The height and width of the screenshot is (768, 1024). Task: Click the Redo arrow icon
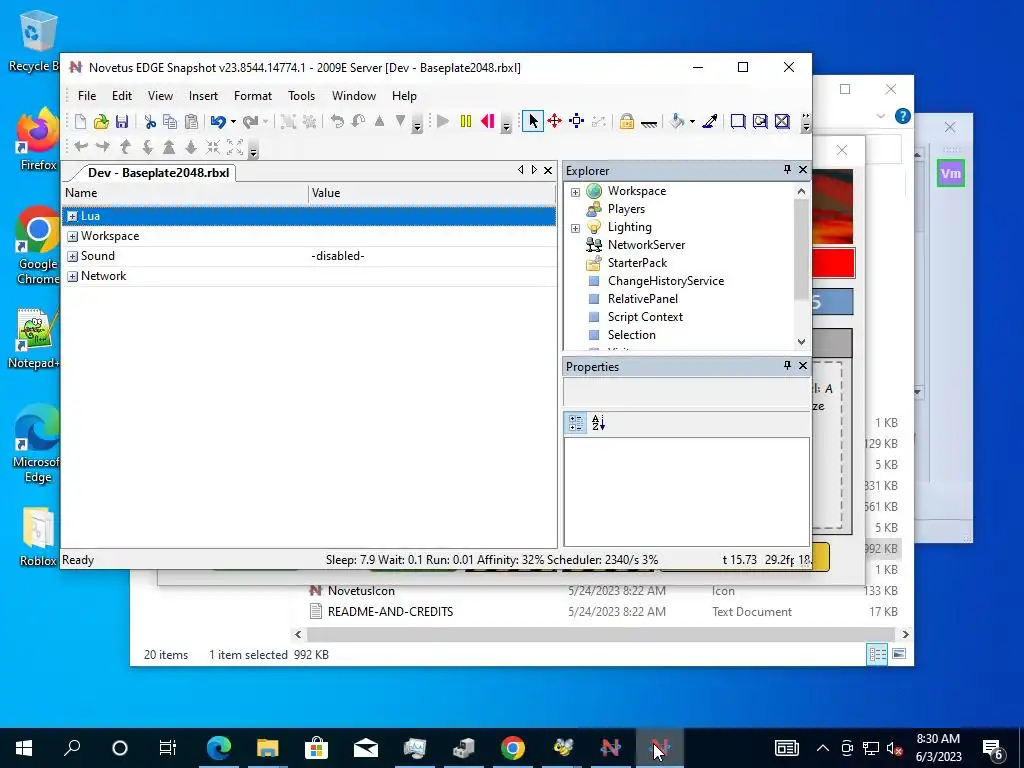pos(250,121)
